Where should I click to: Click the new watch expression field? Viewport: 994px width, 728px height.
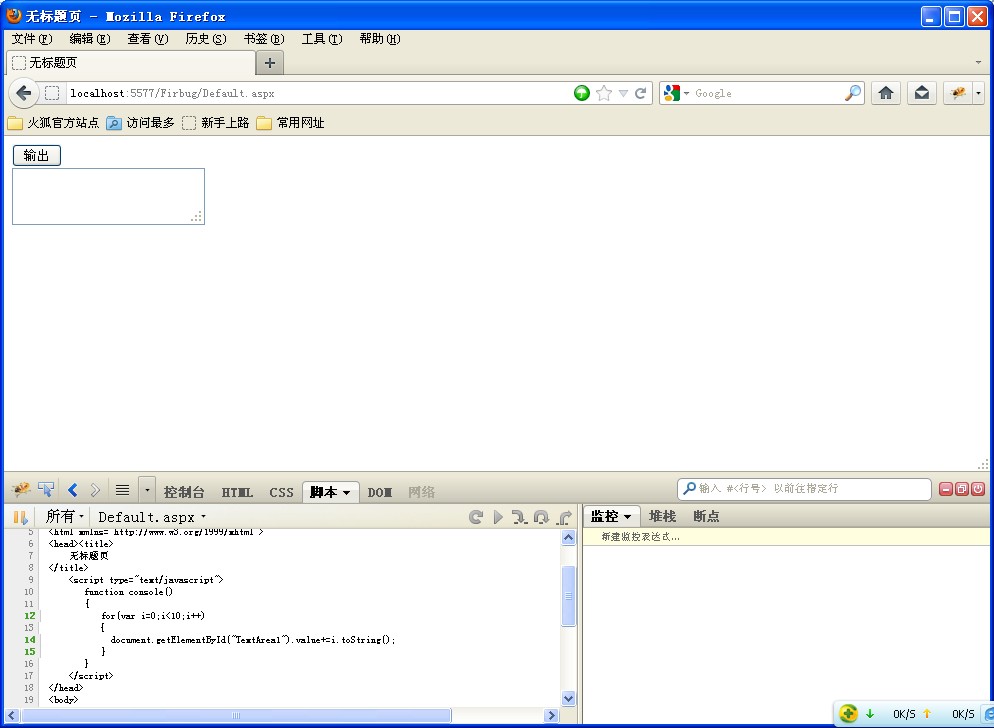(x=788, y=536)
